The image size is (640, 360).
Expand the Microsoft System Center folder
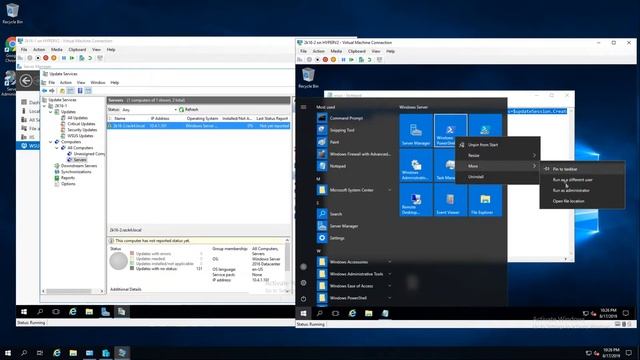(x=353, y=190)
